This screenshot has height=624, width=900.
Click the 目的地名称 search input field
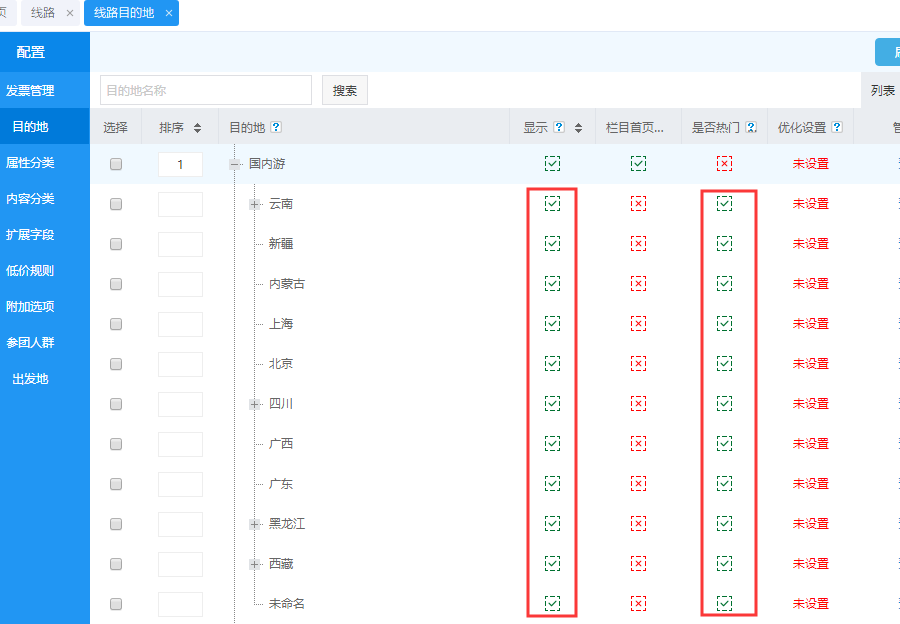[205, 91]
